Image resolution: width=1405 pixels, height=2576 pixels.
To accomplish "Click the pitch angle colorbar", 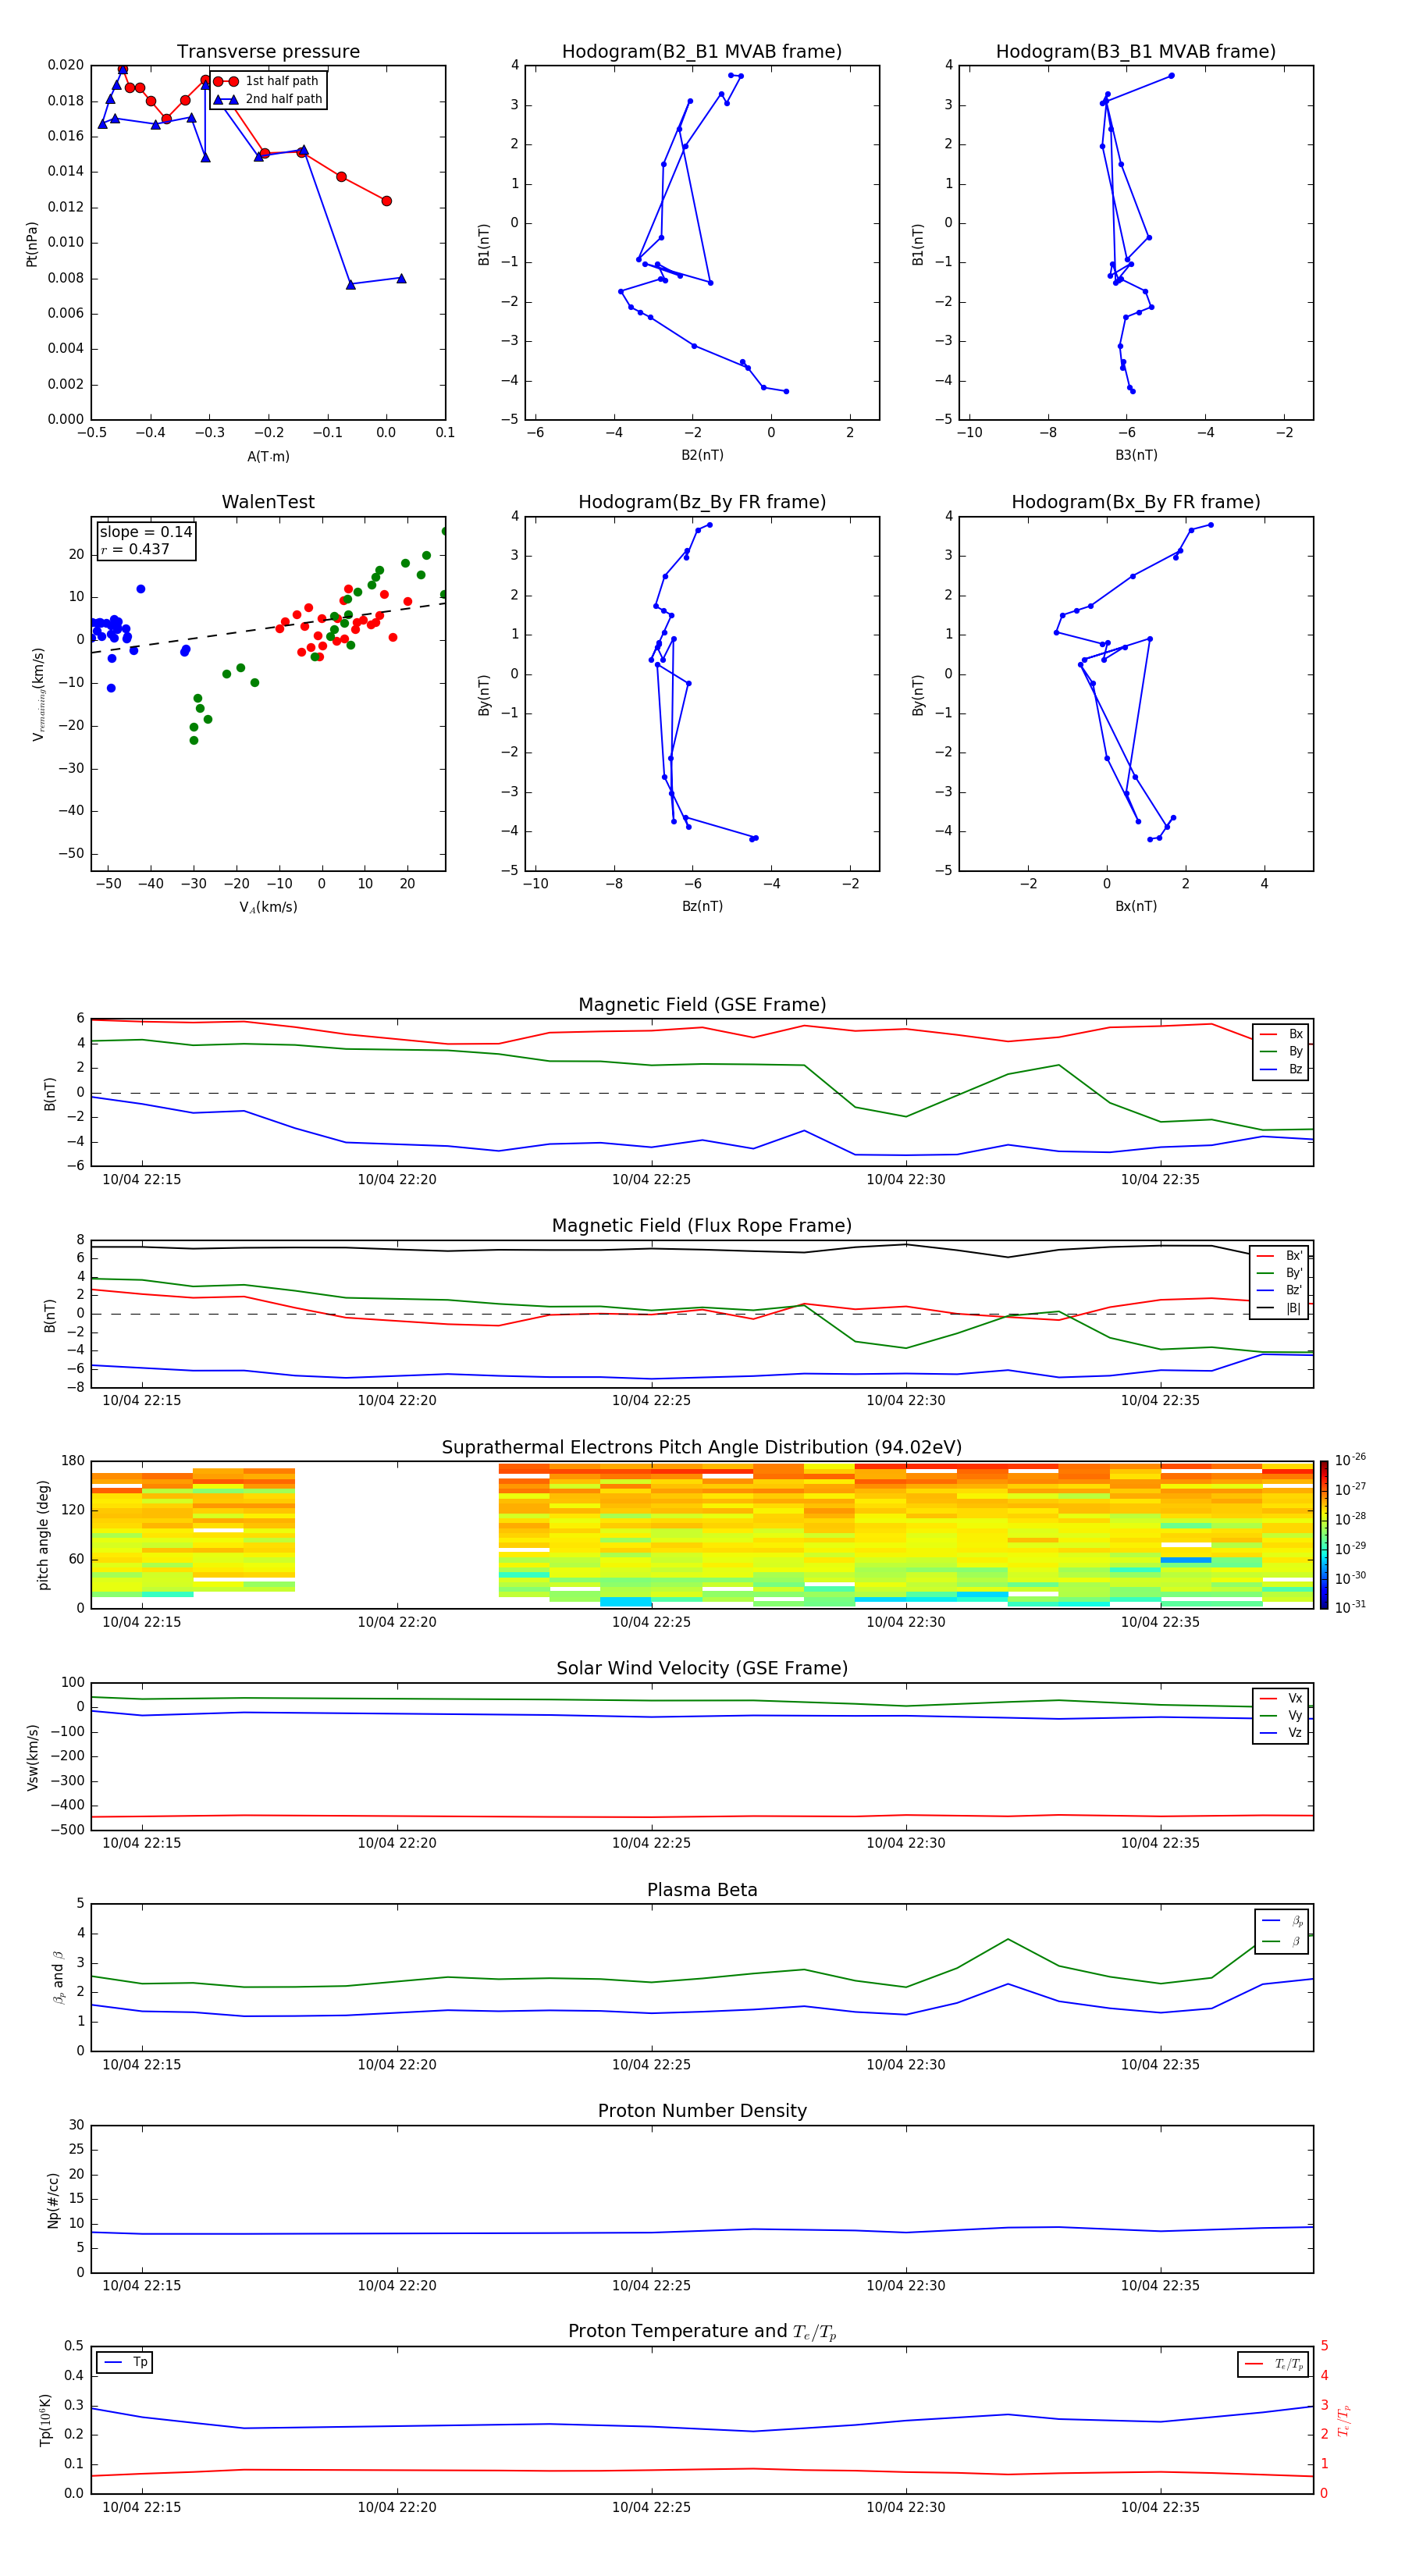I will (1323, 1534).
